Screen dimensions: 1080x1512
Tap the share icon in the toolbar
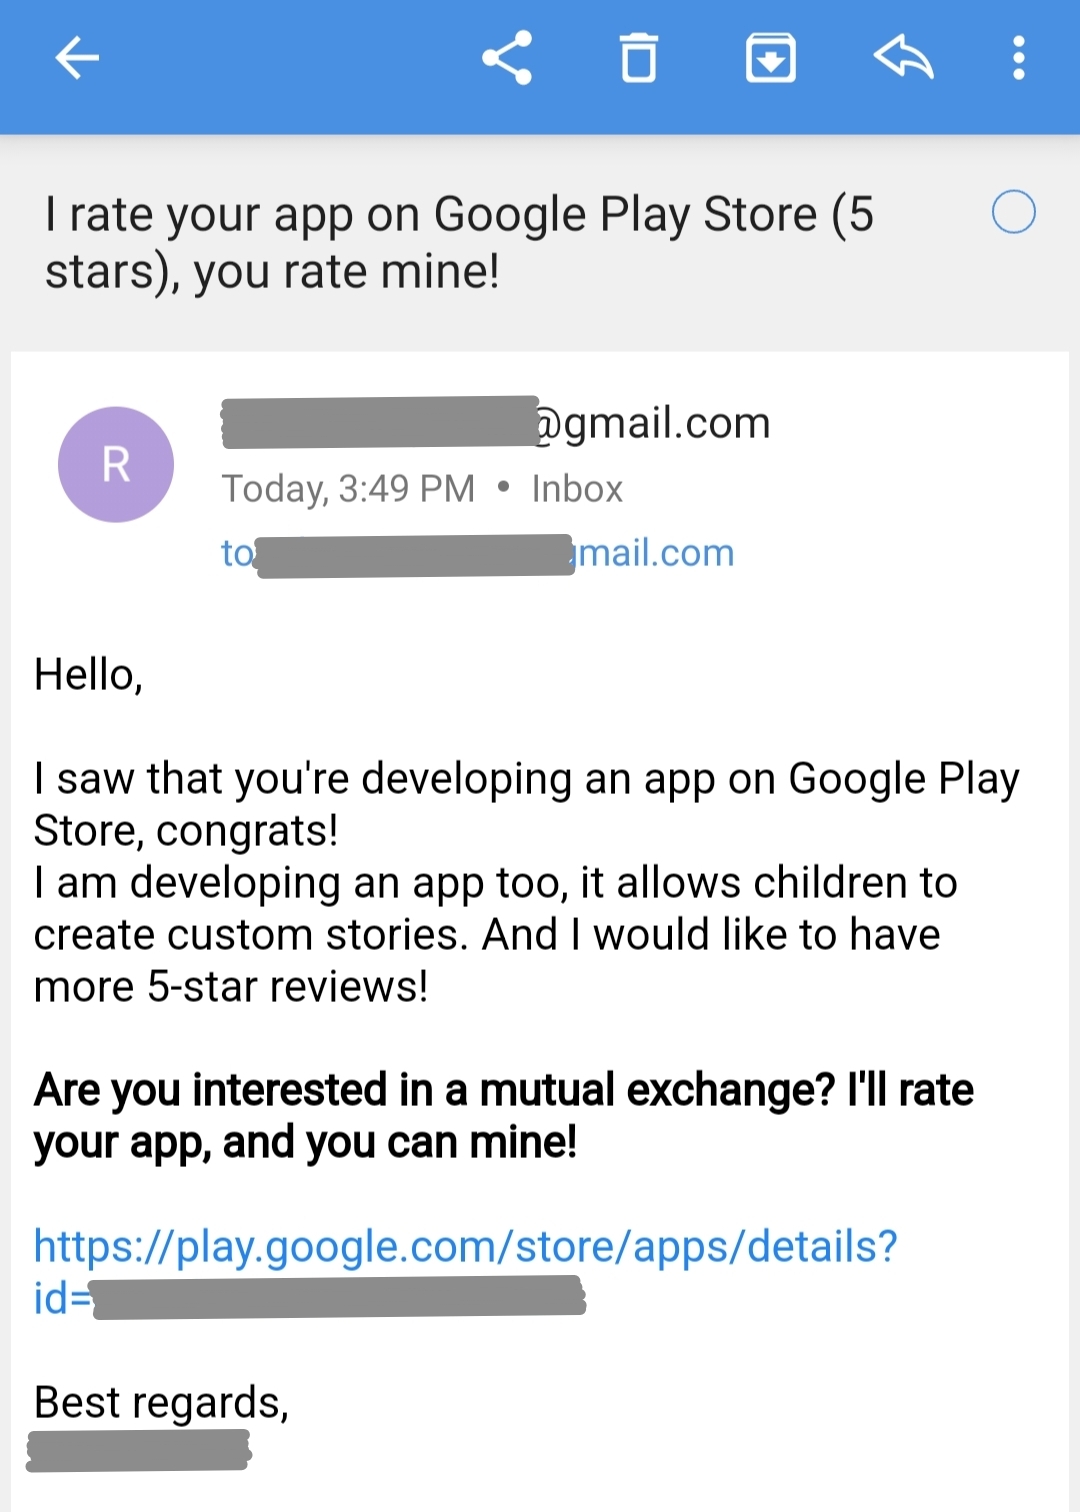507,58
